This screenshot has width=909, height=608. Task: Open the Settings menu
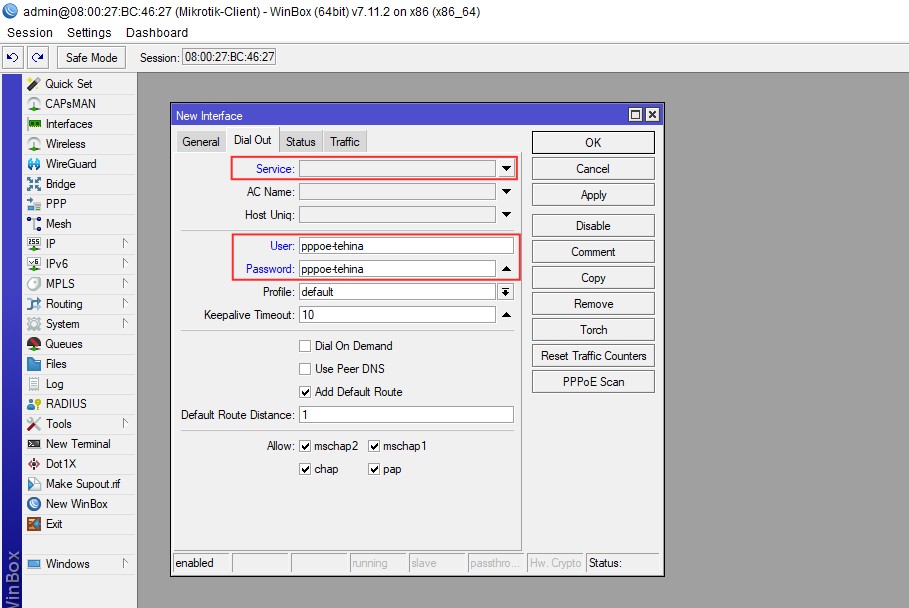pyautogui.click(x=89, y=33)
